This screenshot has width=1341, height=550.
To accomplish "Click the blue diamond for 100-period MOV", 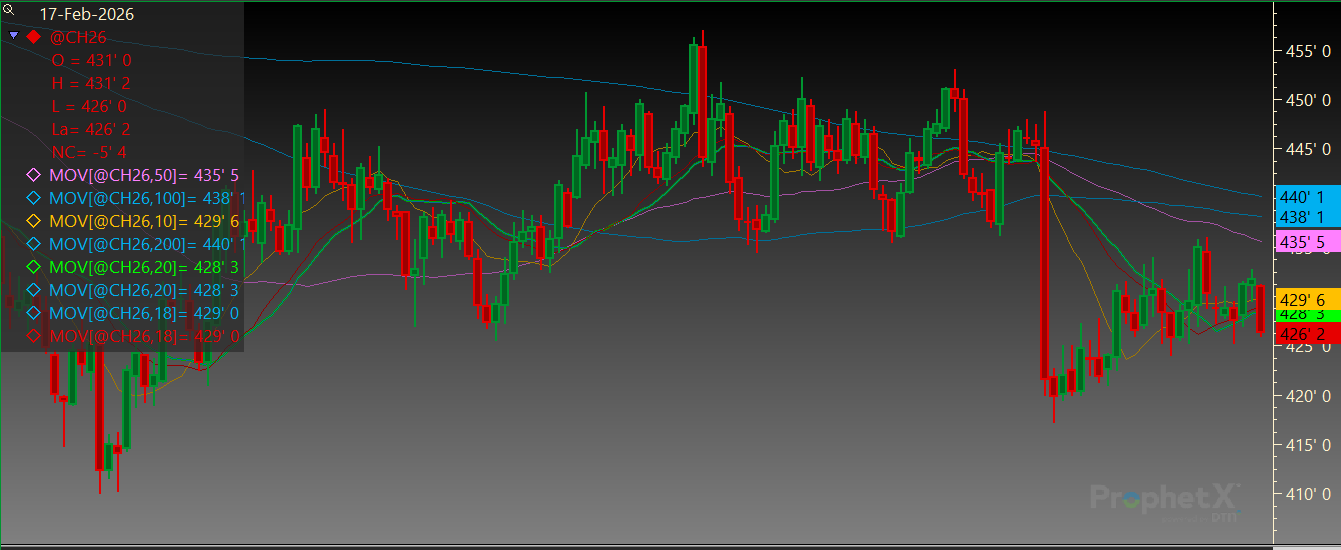I will pyautogui.click(x=33, y=198).
